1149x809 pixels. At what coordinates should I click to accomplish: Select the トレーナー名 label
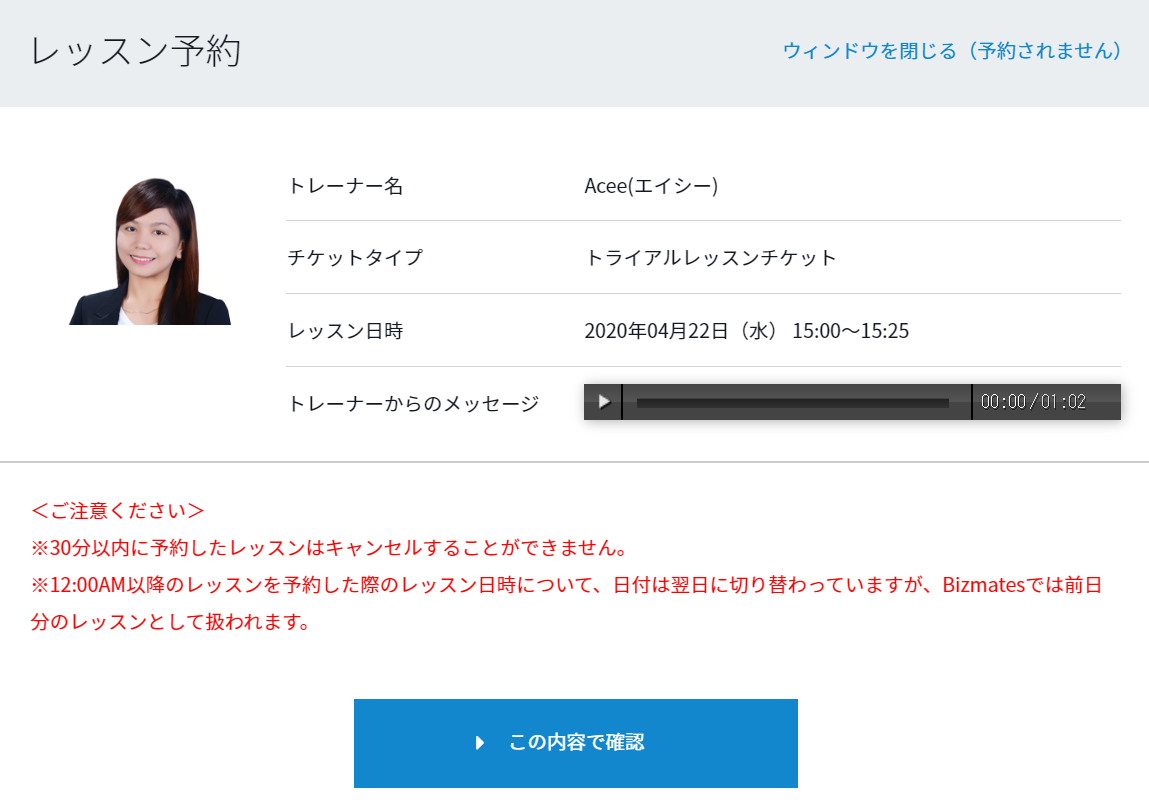345,186
